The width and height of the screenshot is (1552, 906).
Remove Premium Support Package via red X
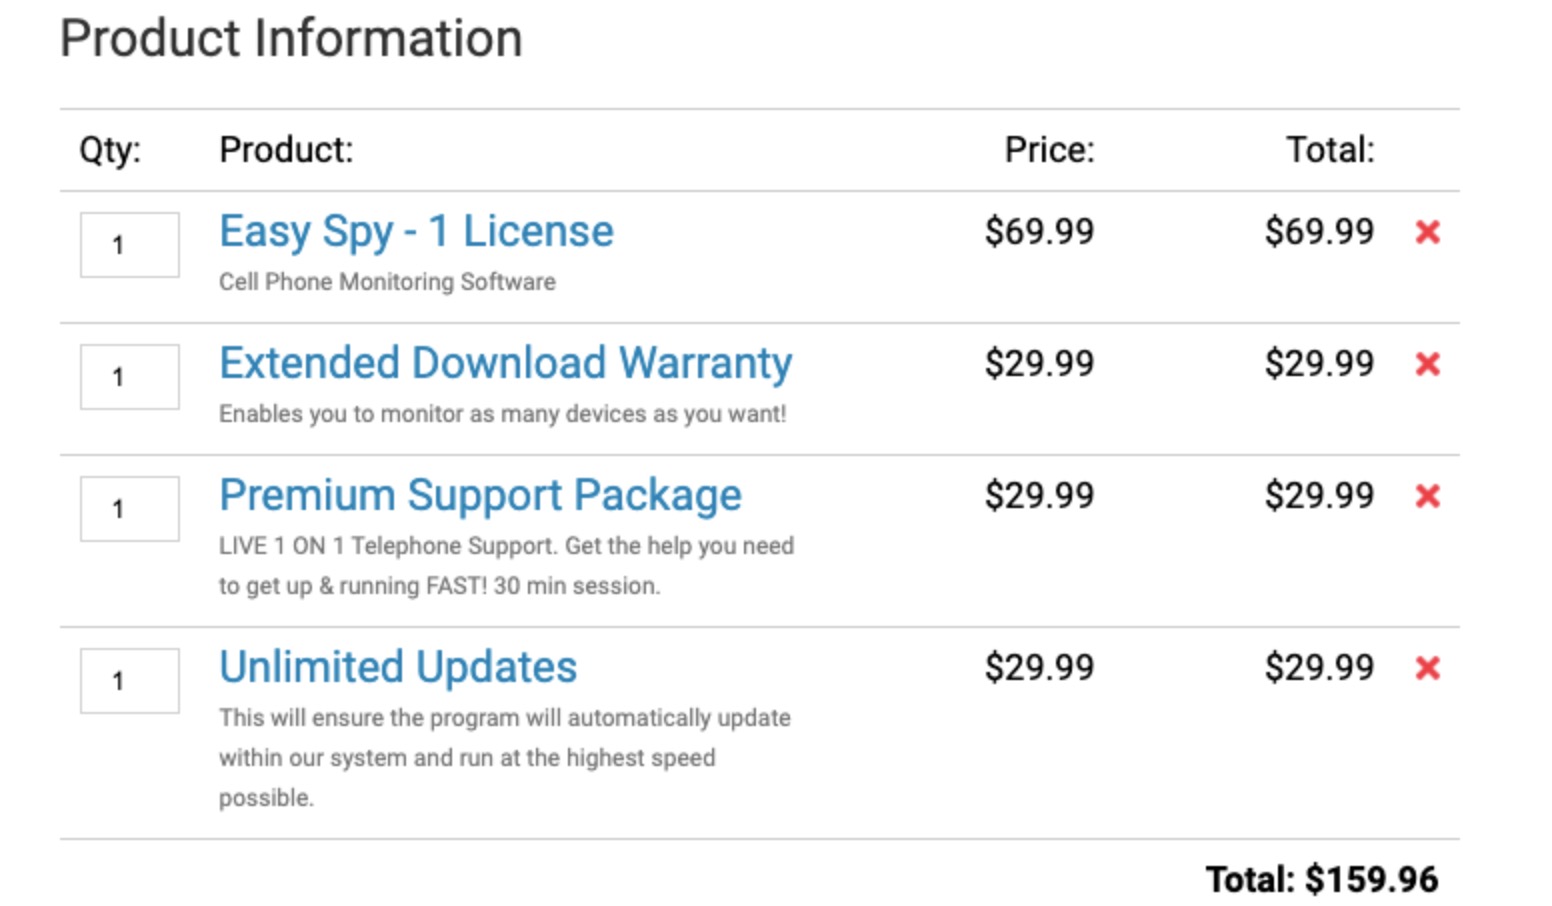(x=1427, y=496)
